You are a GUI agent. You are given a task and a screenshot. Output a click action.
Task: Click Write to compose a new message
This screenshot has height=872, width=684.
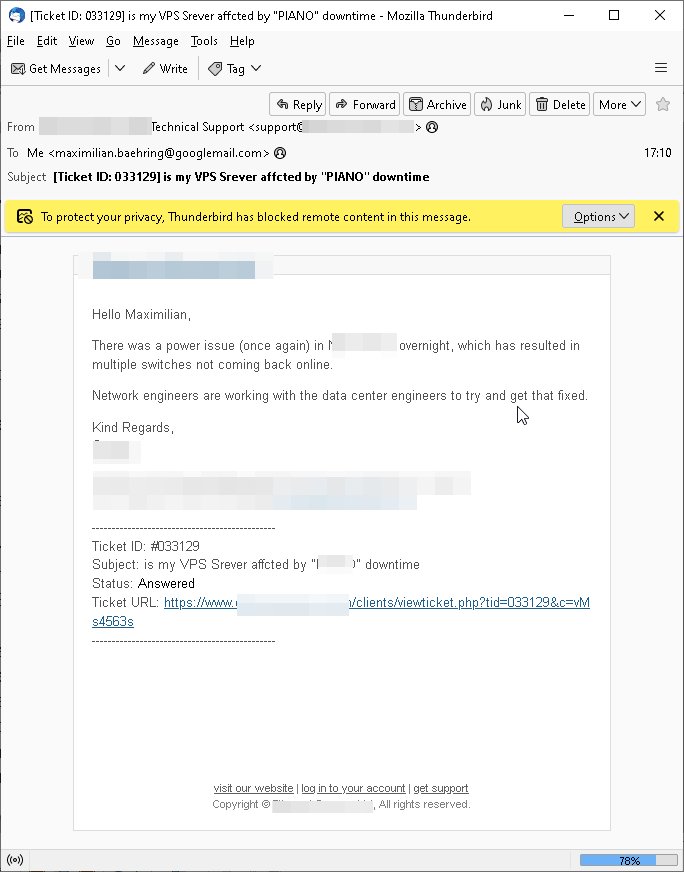[x=165, y=69]
